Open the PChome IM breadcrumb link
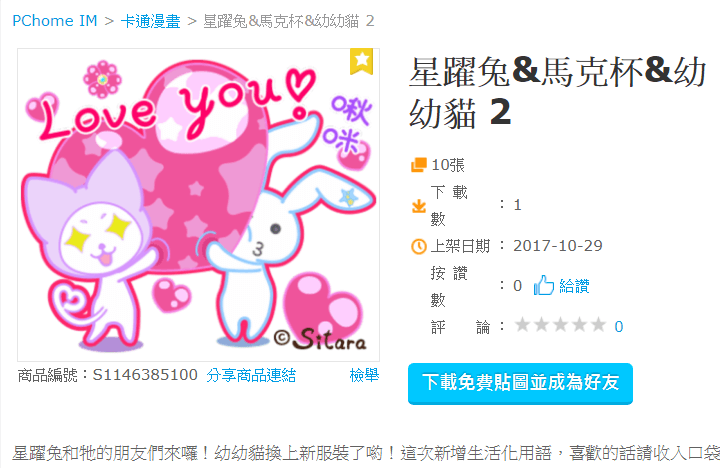 (x=55, y=21)
